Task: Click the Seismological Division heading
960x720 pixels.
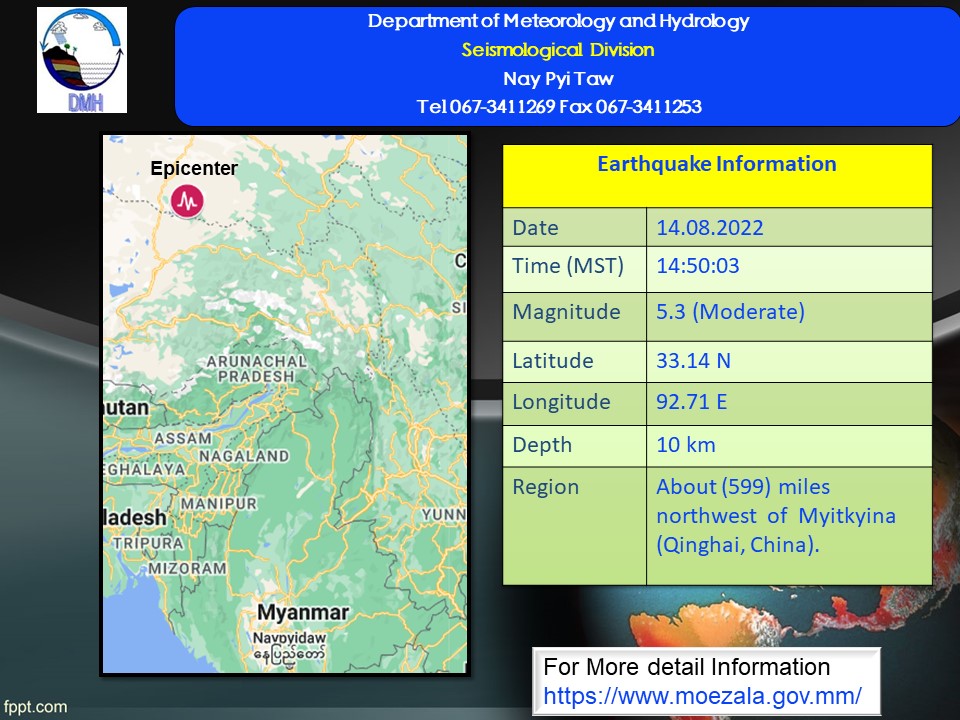Action: [x=558, y=50]
